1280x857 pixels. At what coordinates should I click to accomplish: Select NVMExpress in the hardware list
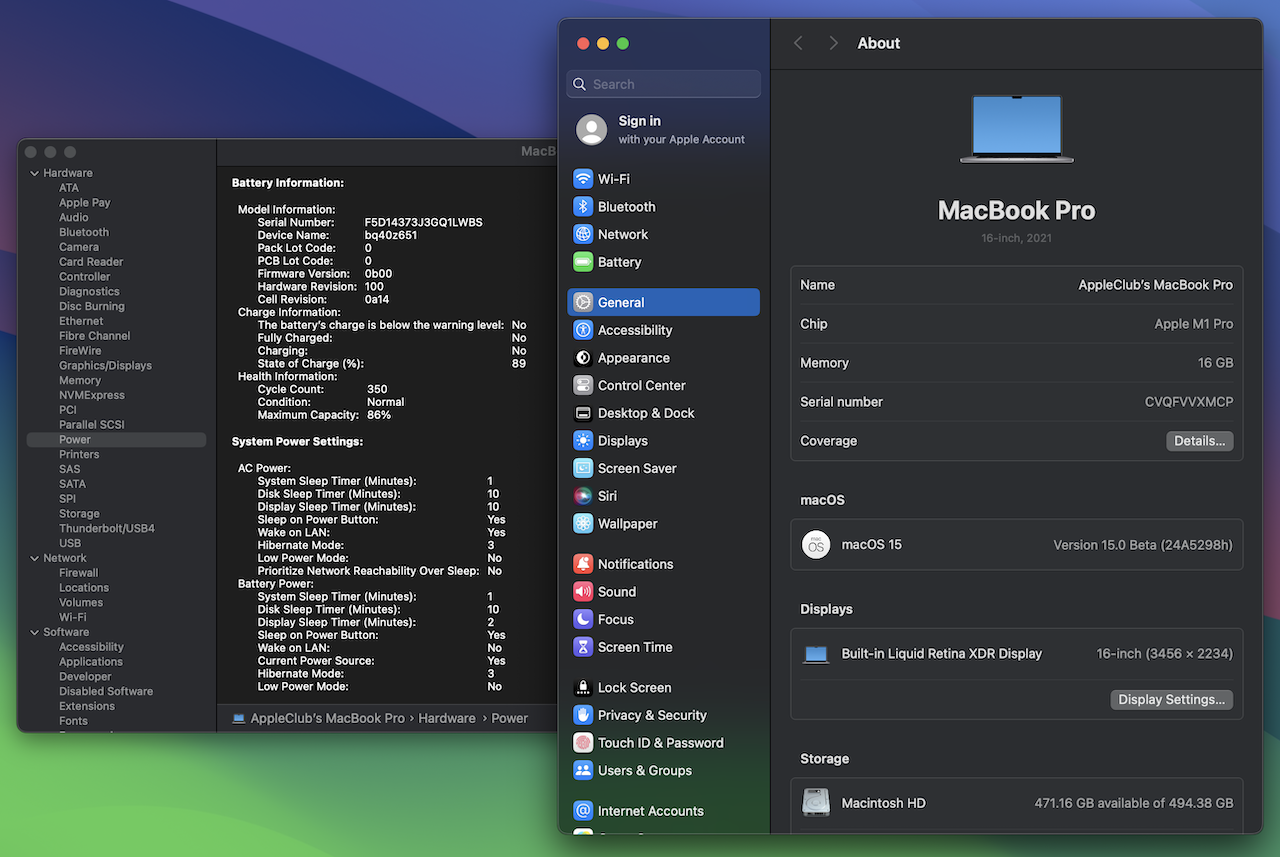(x=90, y=395)
